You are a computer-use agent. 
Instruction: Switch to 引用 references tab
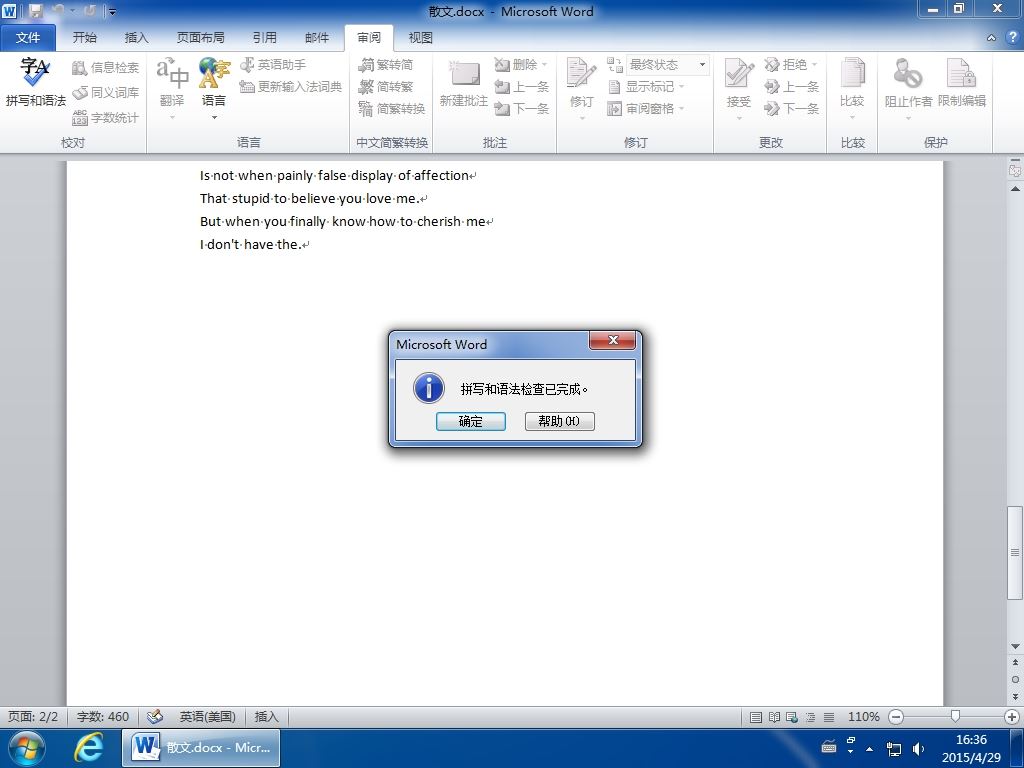[264, 38]
